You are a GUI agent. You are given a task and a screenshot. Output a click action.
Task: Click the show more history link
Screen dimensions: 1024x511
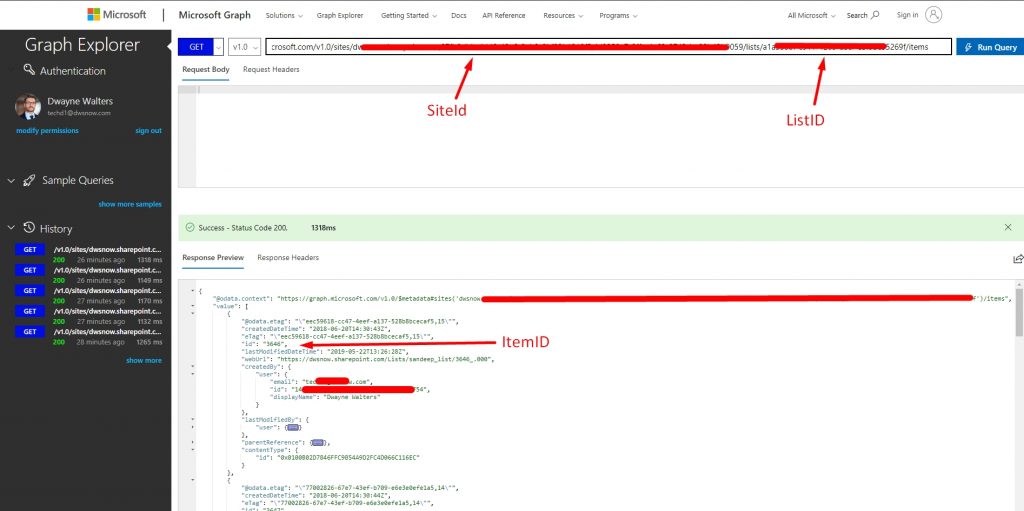144,360
